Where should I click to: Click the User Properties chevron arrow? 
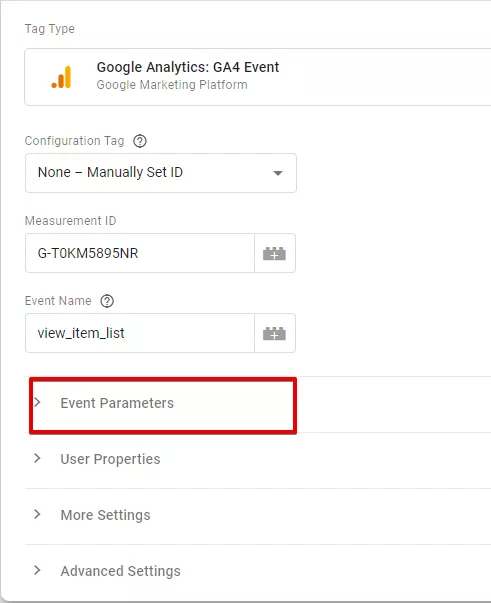(x=37, y=458)
